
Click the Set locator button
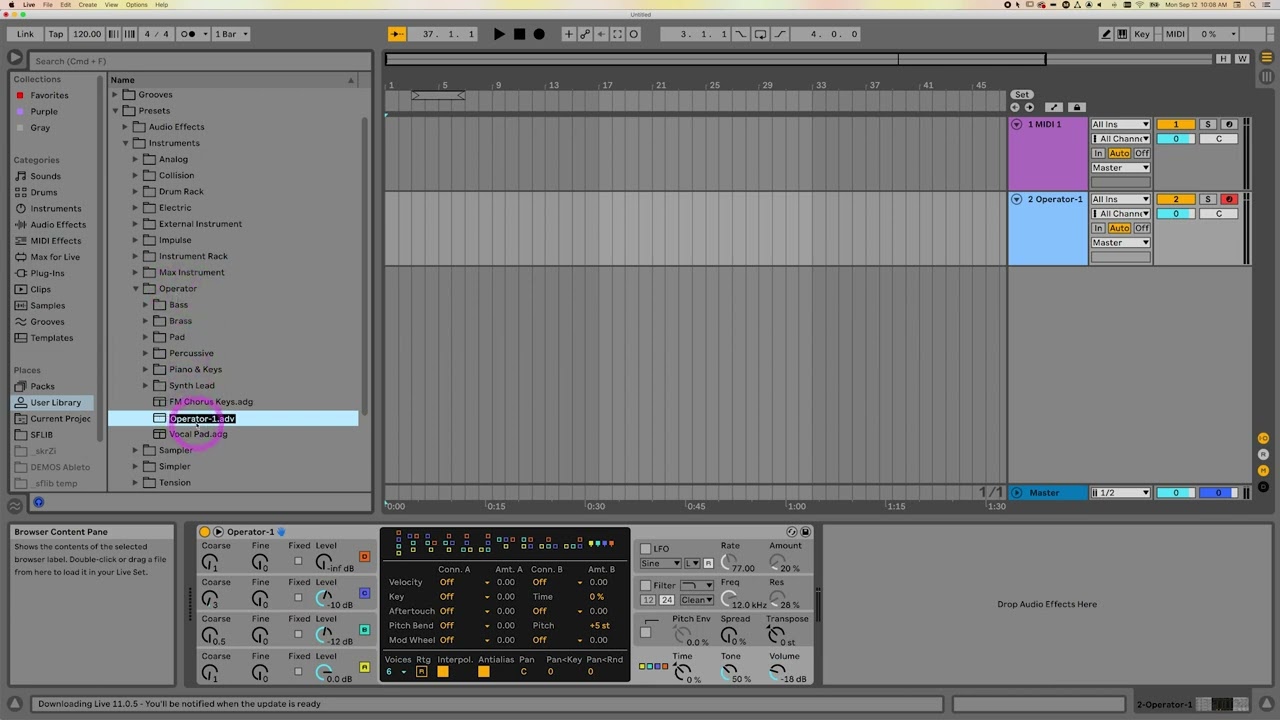1021,95
